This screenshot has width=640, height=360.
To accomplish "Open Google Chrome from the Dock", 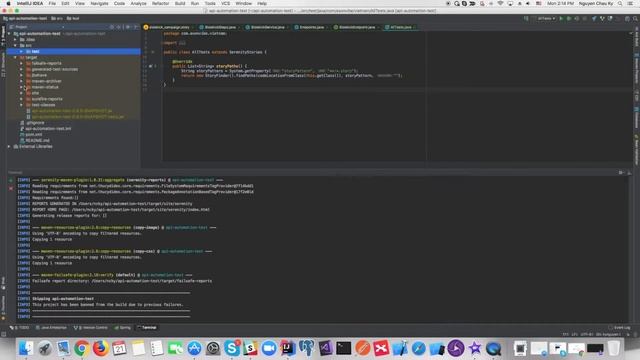I will point(82,348).
